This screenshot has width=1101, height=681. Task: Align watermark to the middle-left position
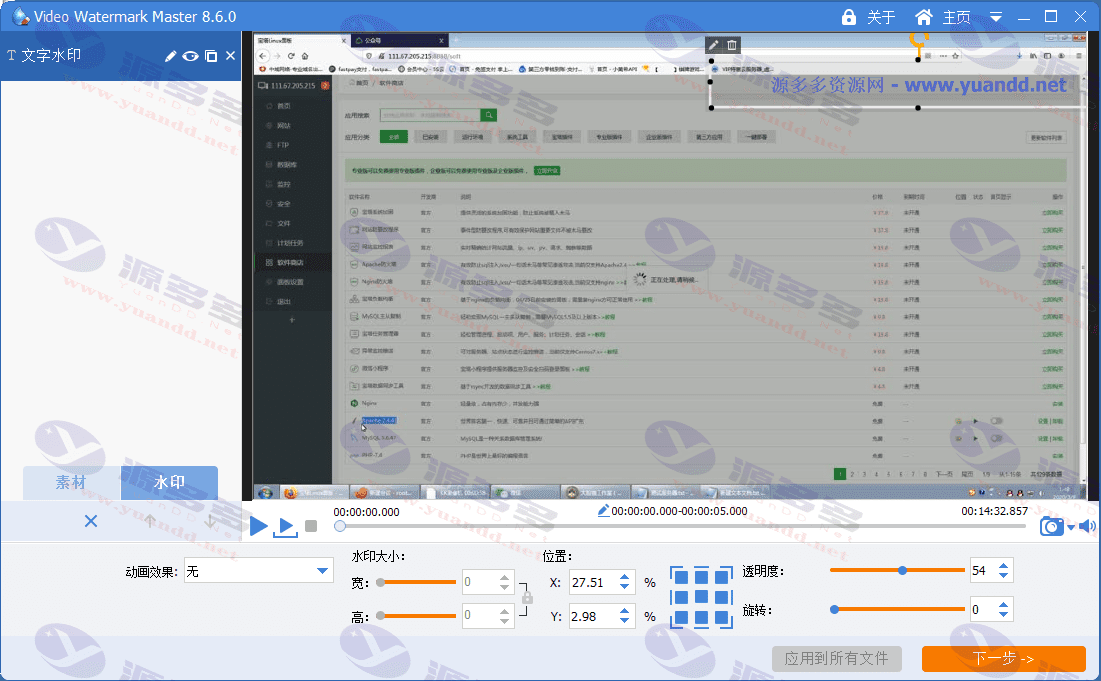(679, 597)
